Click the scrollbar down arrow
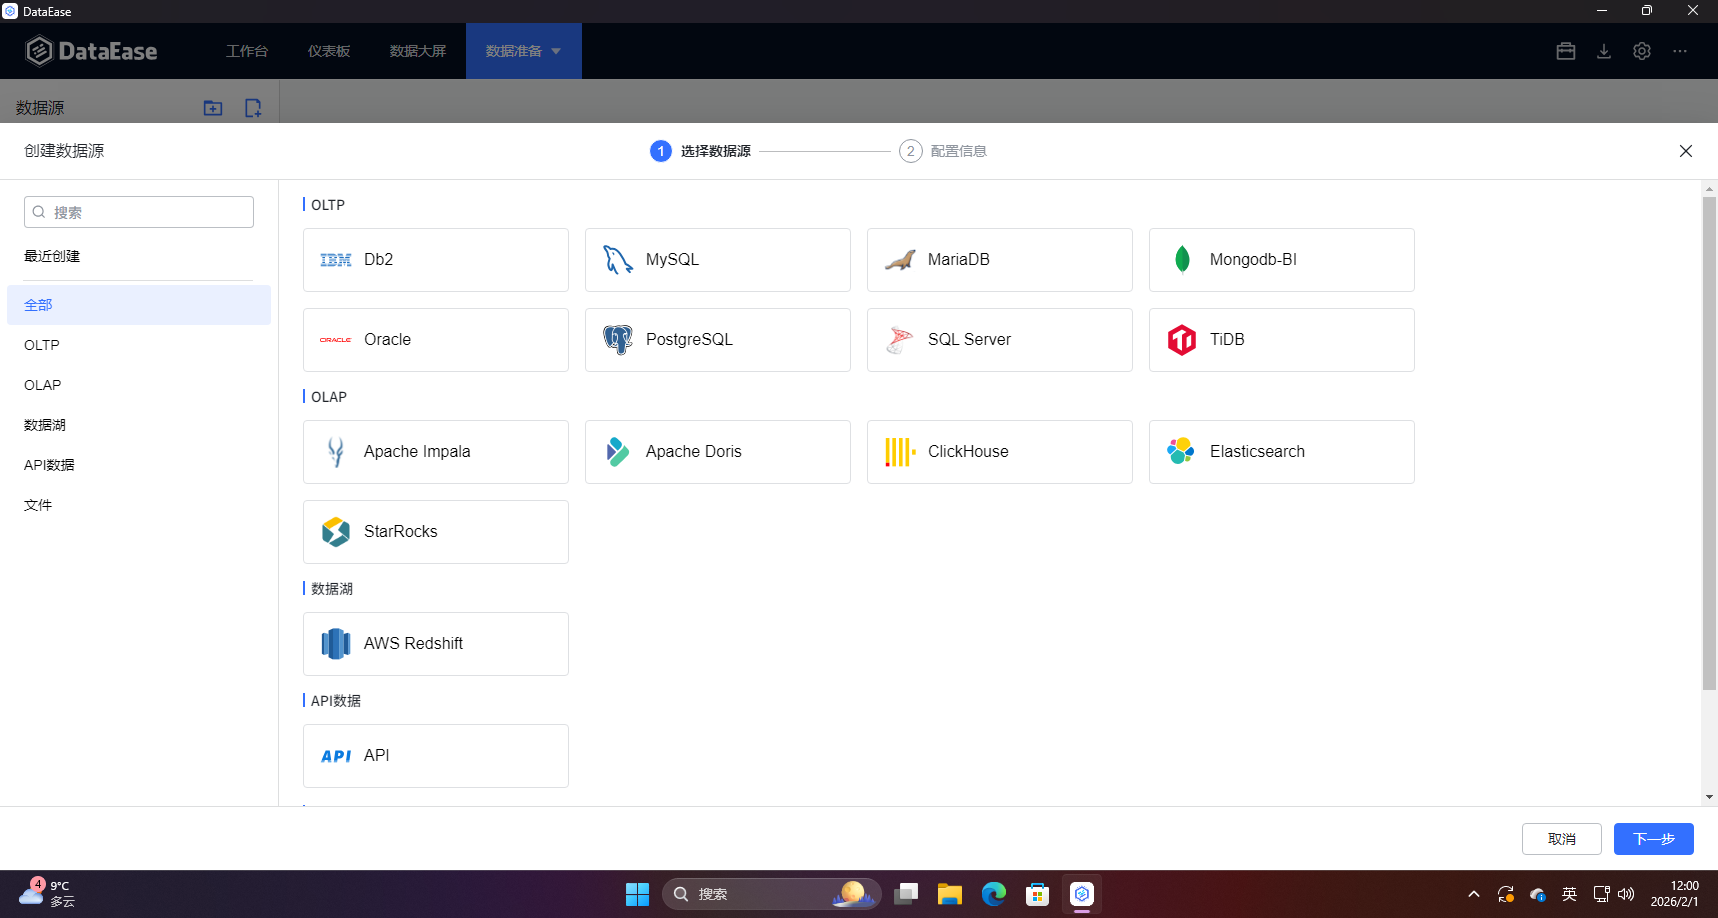The height and width of the screenshot is (918, 1718). tap(1709, 797)
